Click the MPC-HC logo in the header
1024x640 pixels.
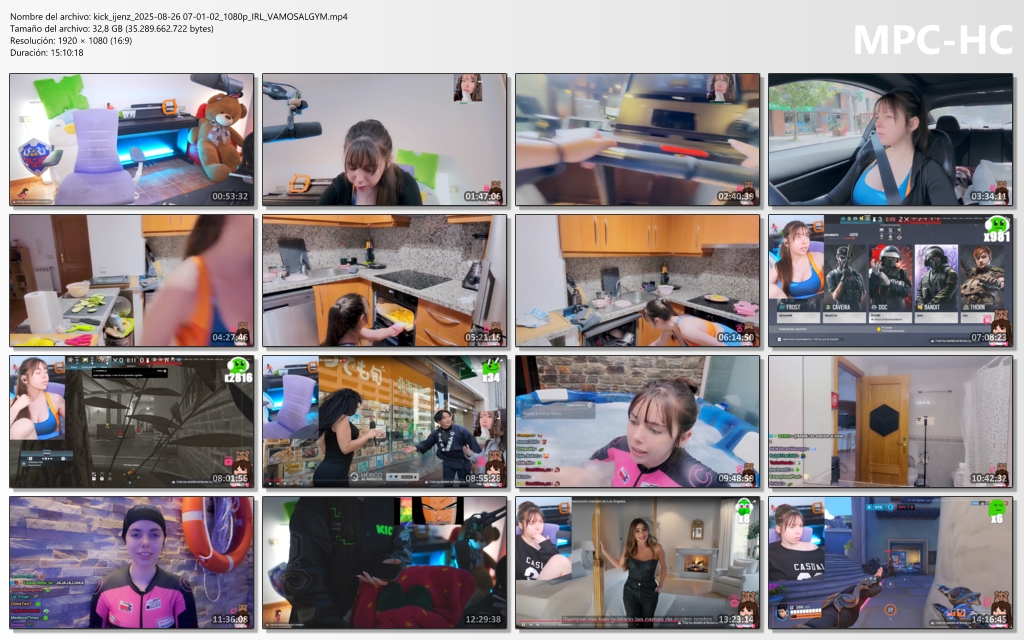[x=932, y=39]
